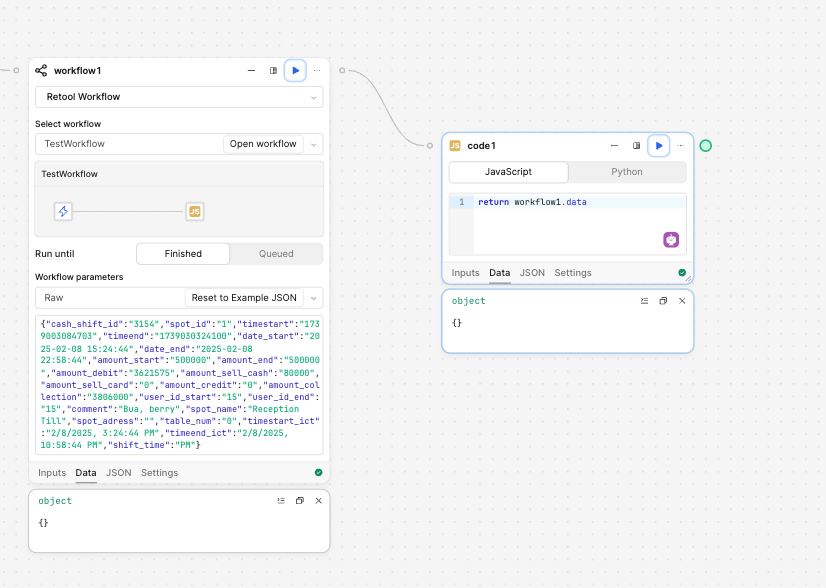The height and width of the screenshot is (588, 826).
Task: Open the JSON tab of code1
Action: click(x=532, y=273)
